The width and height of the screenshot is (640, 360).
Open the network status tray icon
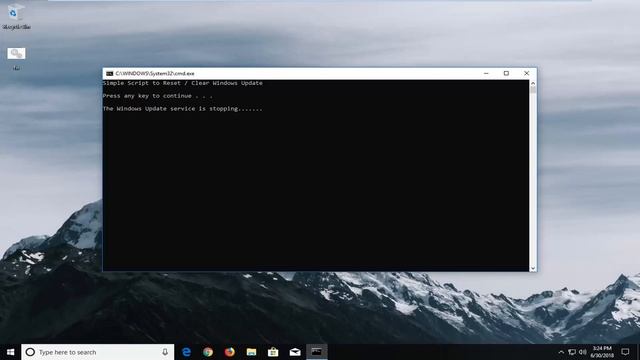click(572, 352)
